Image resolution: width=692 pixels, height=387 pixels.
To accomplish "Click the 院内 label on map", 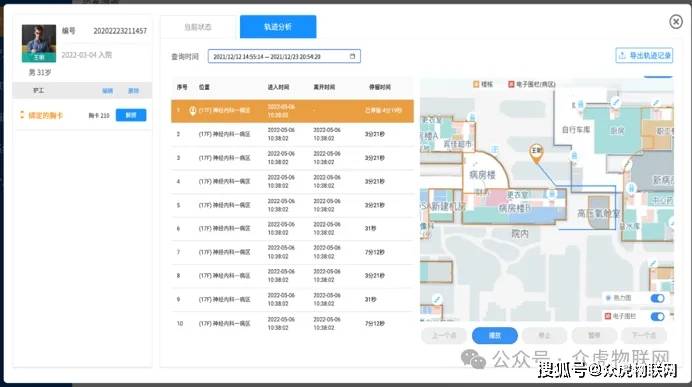I will [x=519, y=233].
